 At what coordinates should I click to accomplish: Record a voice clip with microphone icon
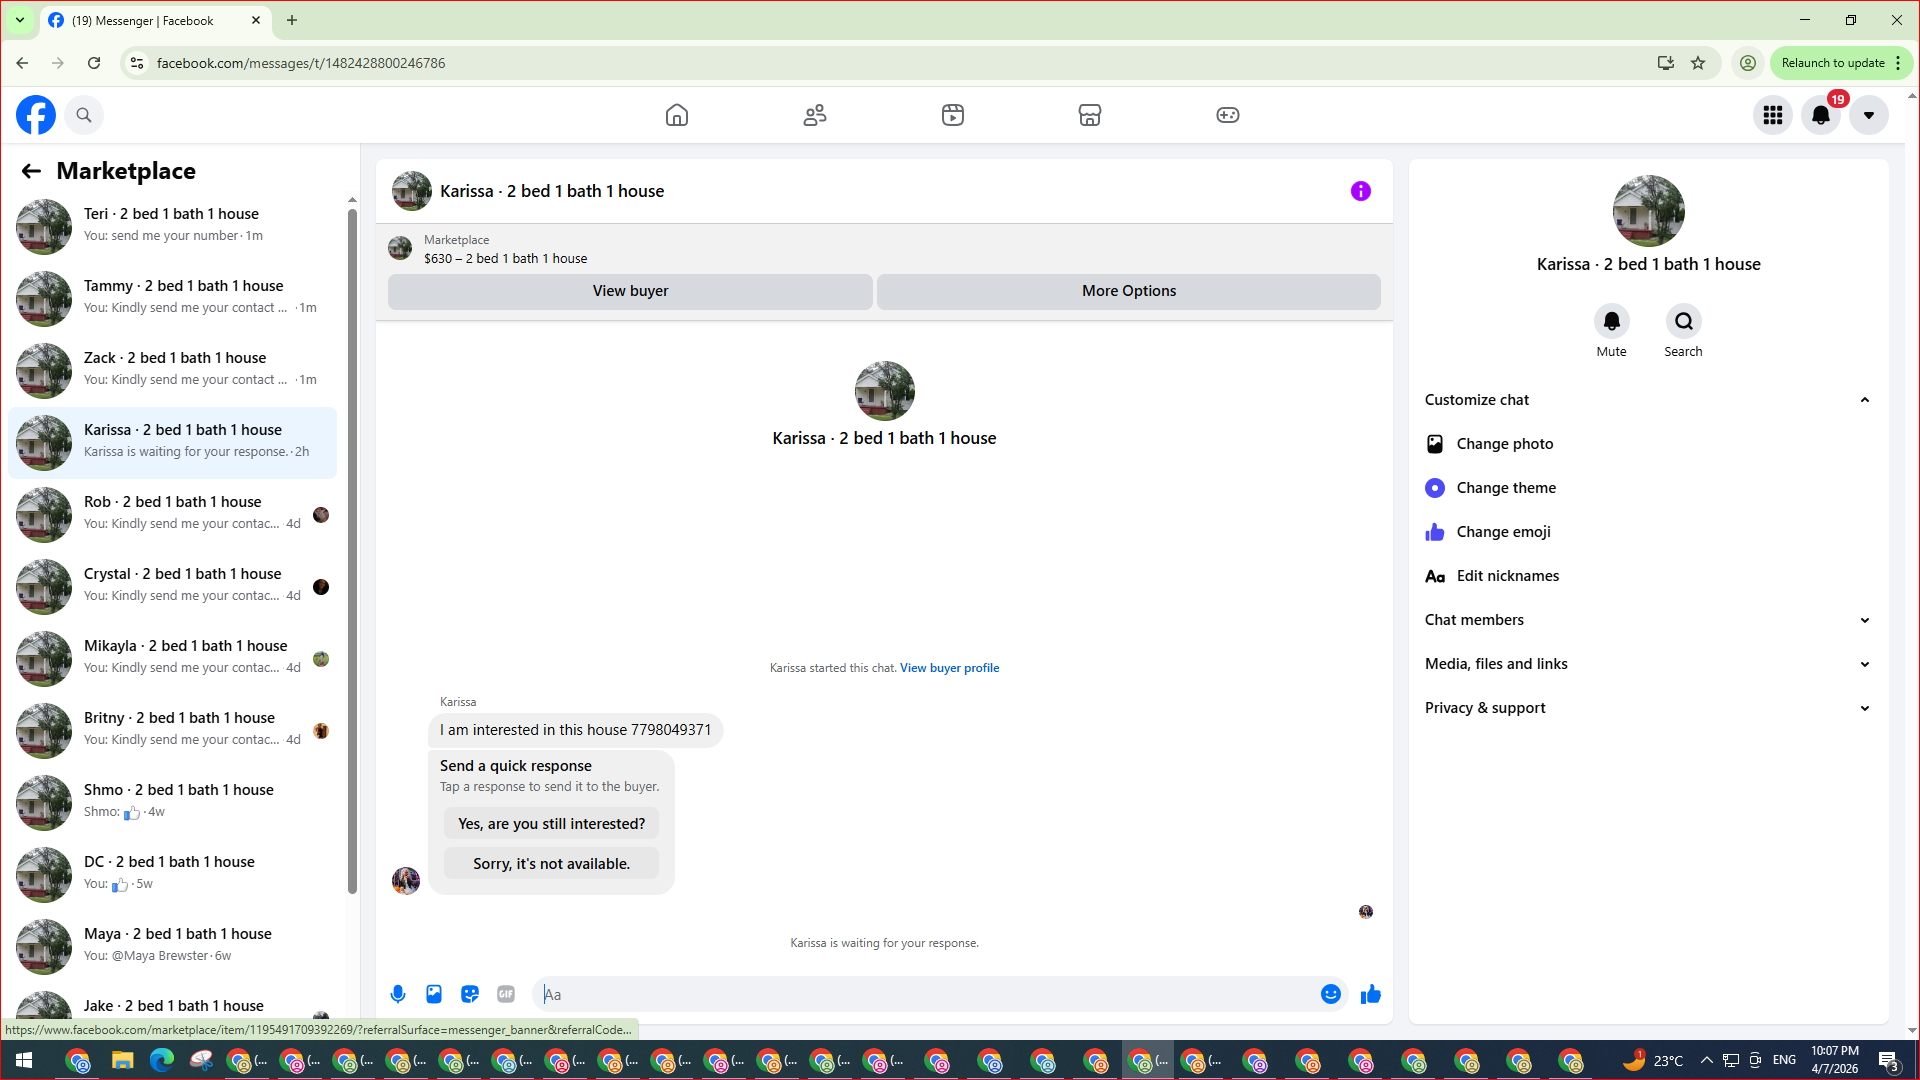click(x=398, y=994)
